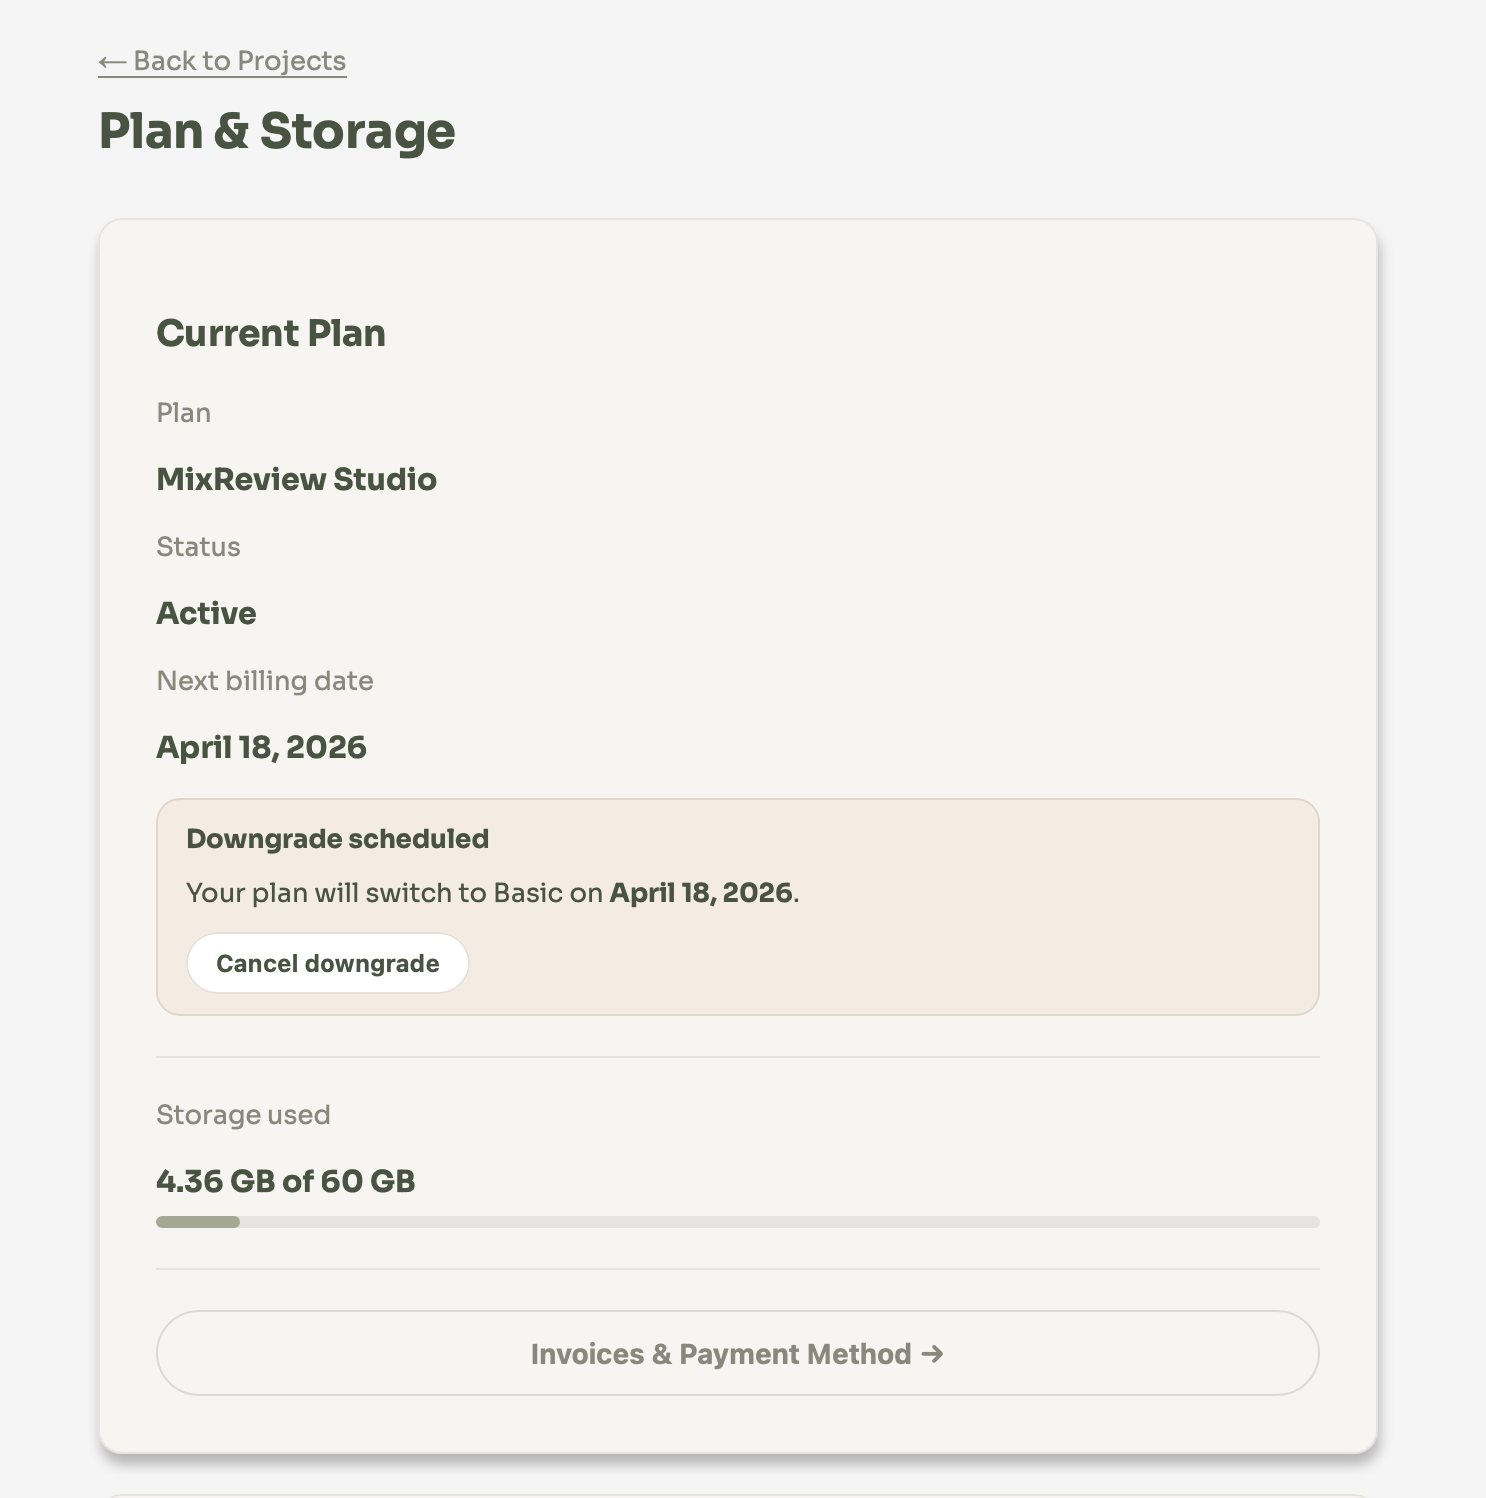Click the right arrow on Invoices button
The height and width of the screenshot is (1498, 1486).
[932, 1353]
